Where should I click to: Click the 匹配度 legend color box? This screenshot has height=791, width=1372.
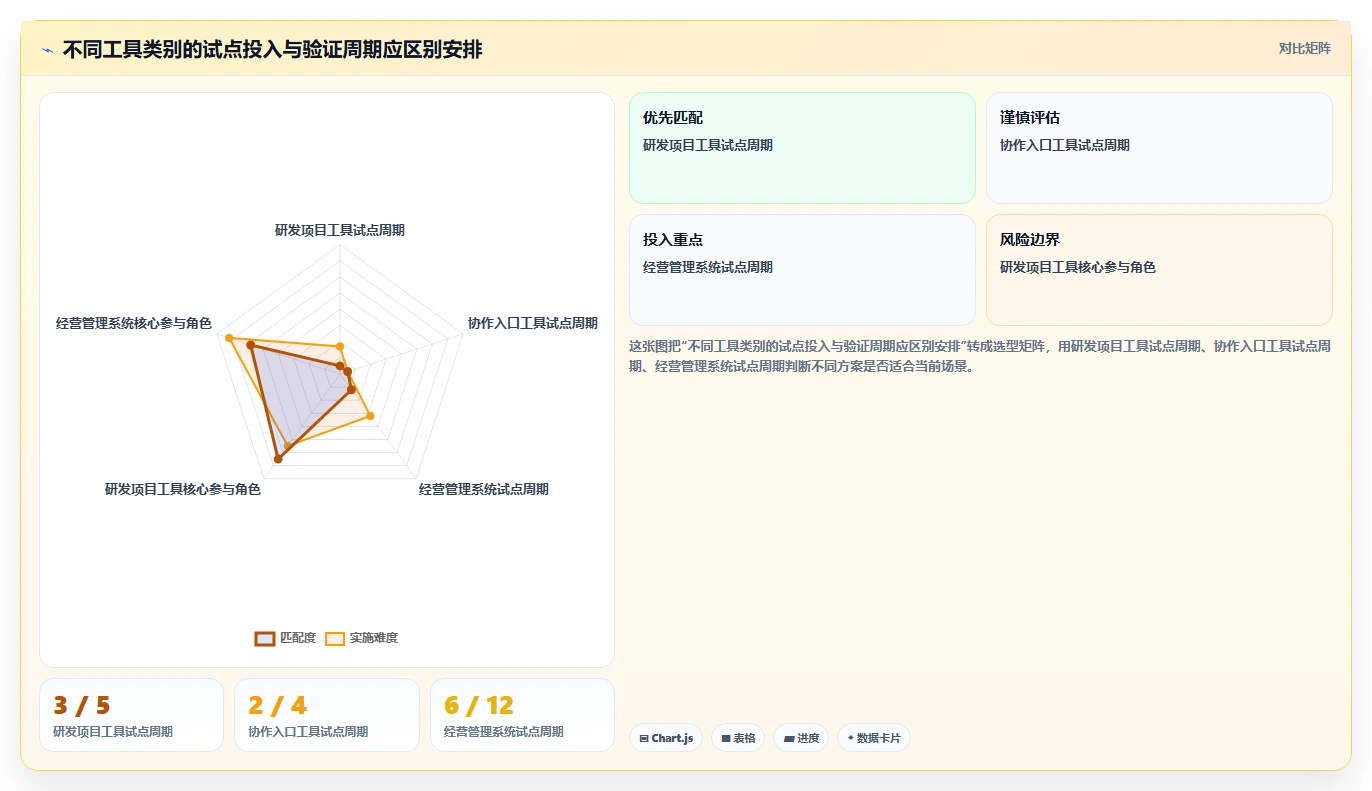265,638
